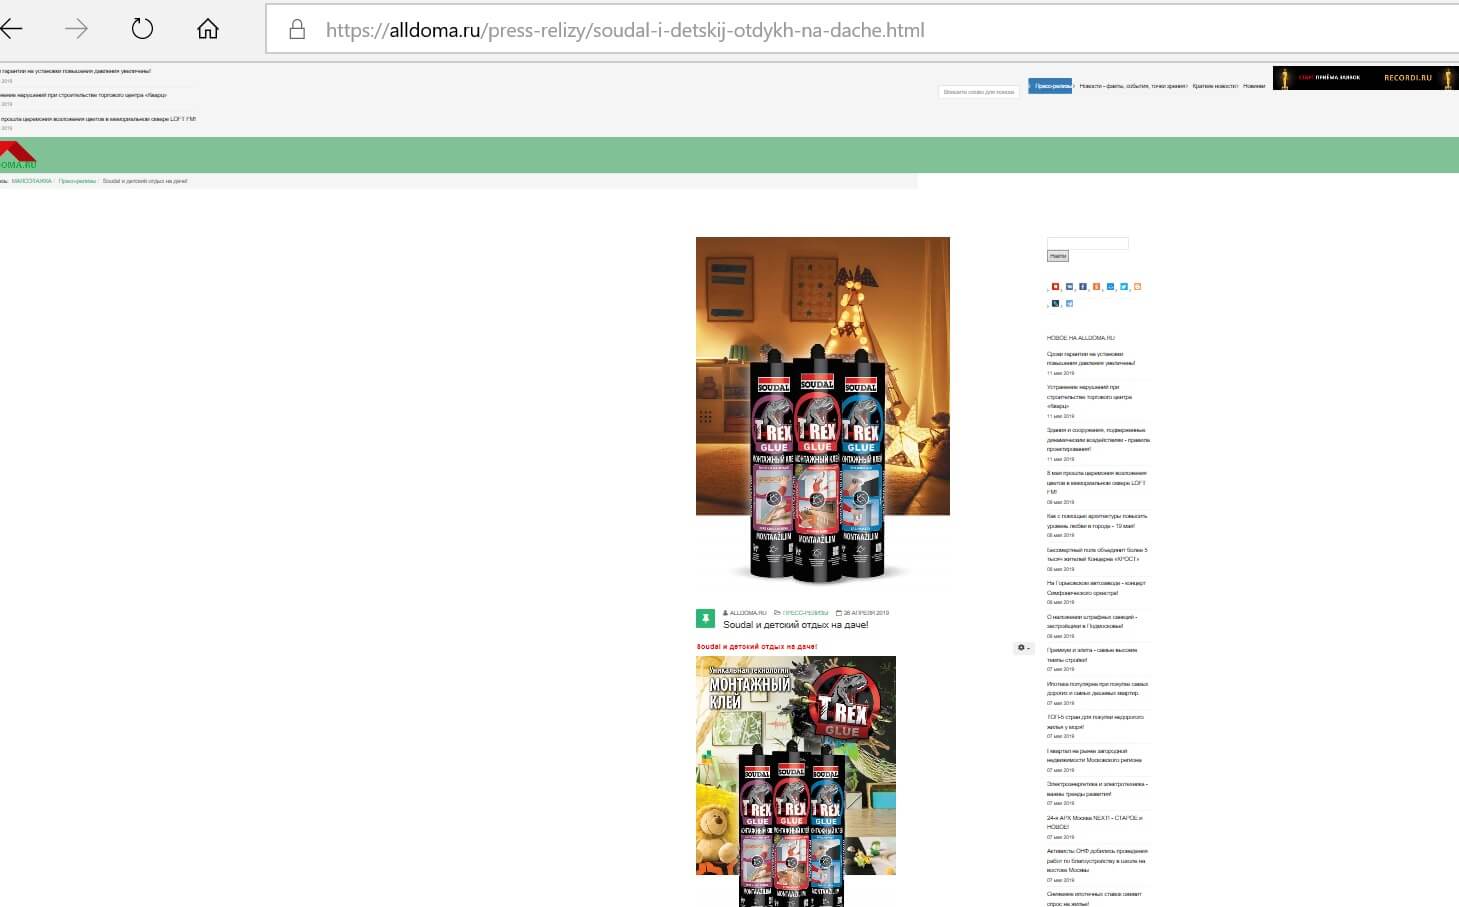This screenshot has width=1459, height=907.
Task: Click the green pin icon beside the article title
Action: point(705,619)
